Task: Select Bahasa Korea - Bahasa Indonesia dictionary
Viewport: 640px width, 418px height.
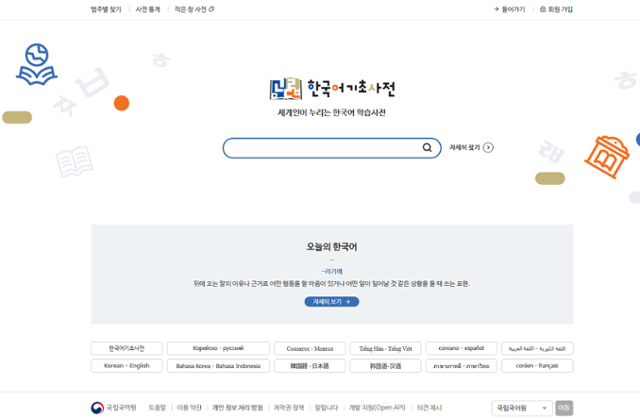Action: coord(218,366)
